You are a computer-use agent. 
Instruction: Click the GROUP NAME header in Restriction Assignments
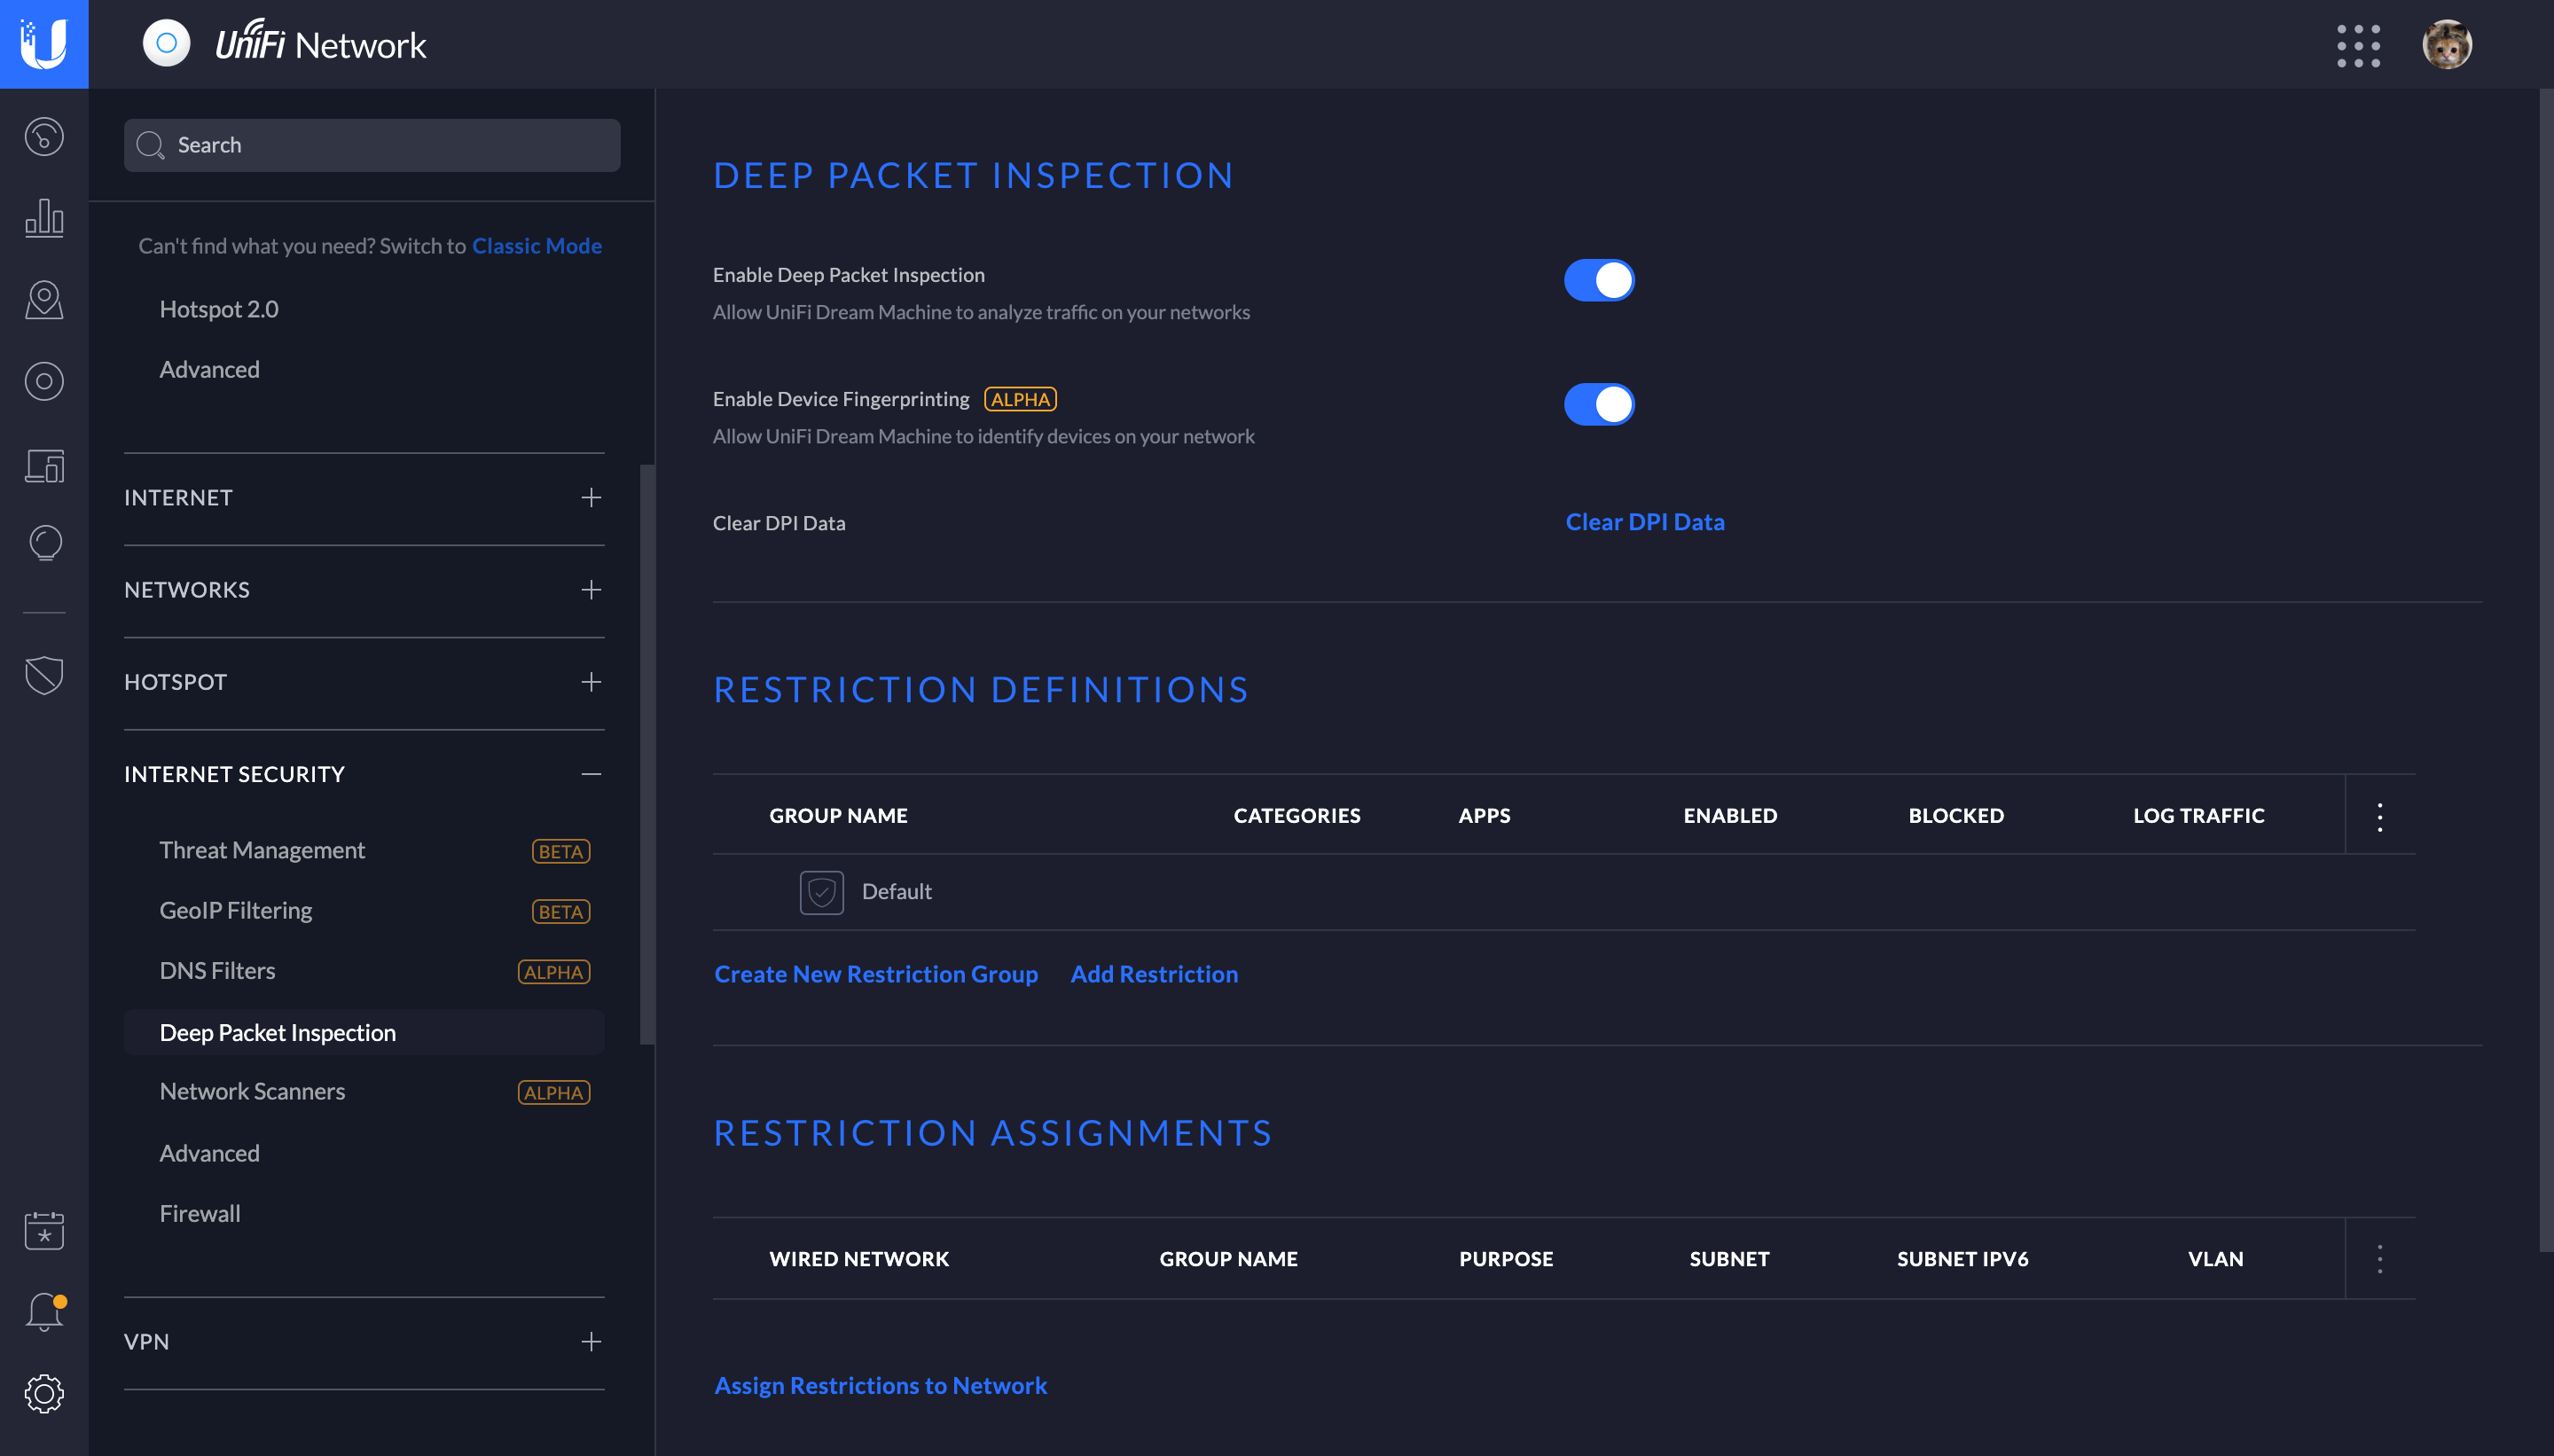pos(1228,1259)
